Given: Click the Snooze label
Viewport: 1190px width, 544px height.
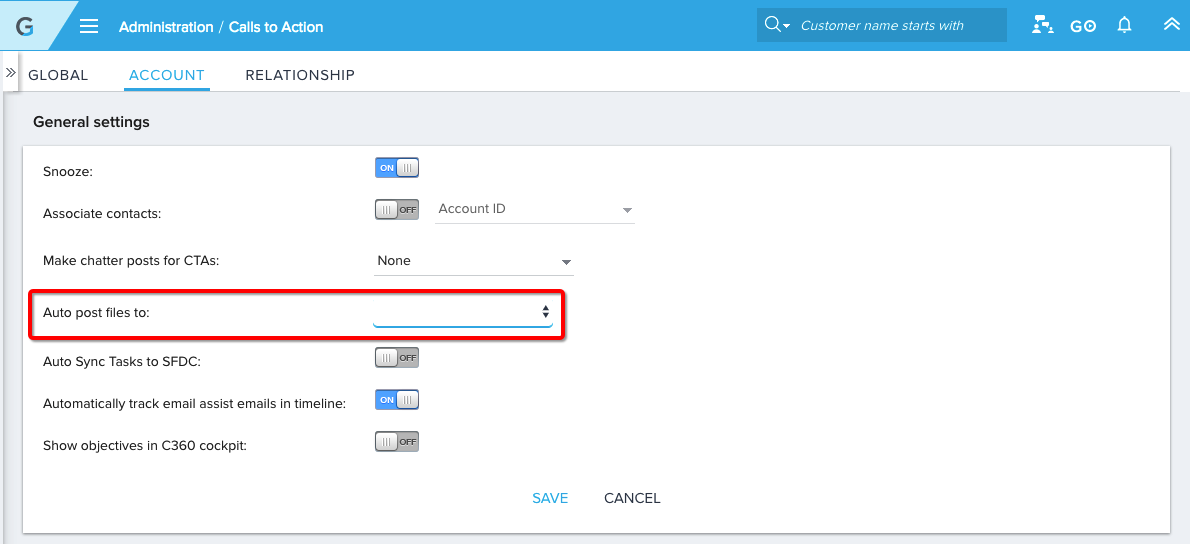Looking at the screenshot, I should pos(68,172).
